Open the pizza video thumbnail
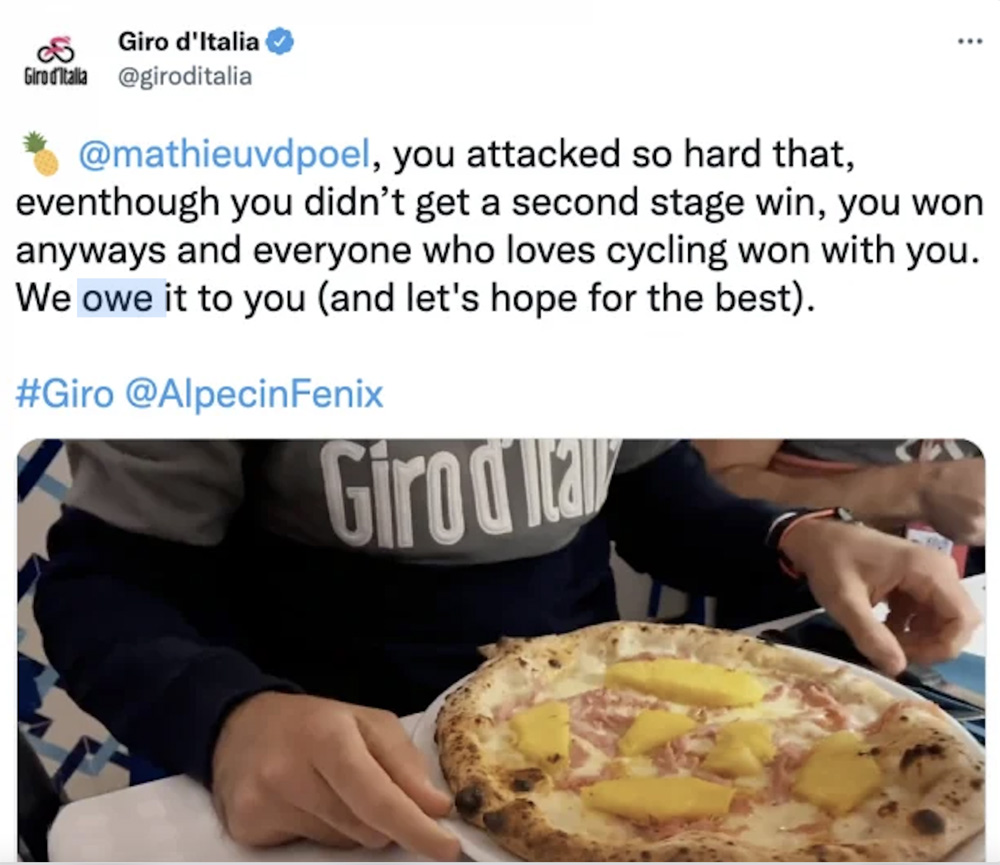 (501, 650)
